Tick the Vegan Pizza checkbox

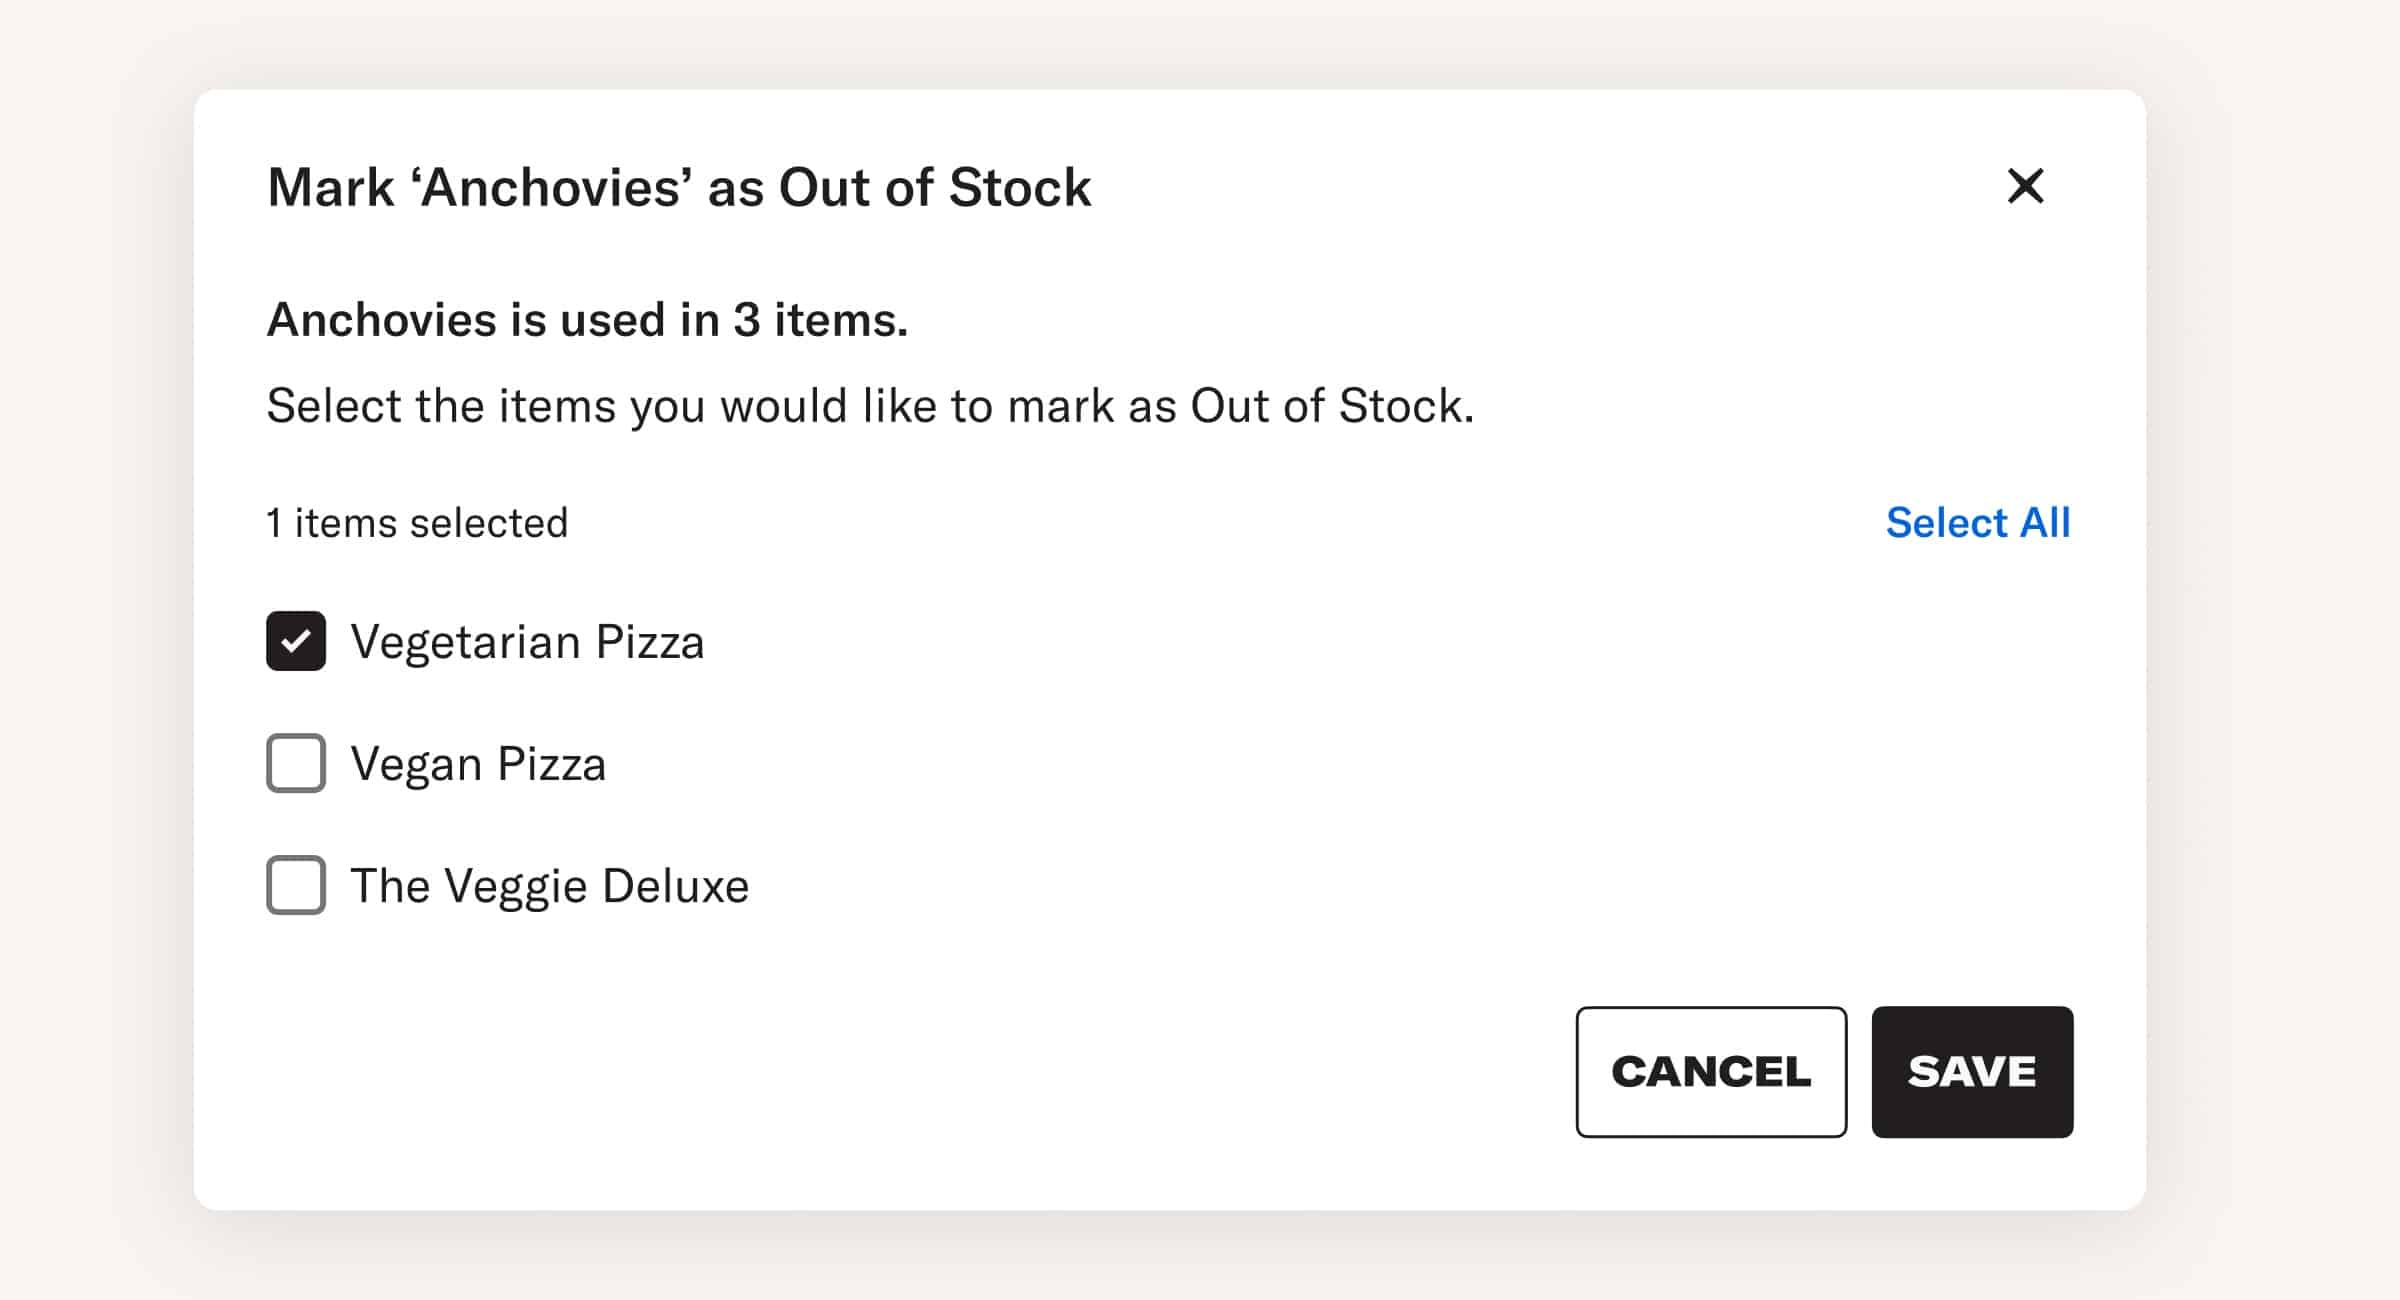coord(296,763)
